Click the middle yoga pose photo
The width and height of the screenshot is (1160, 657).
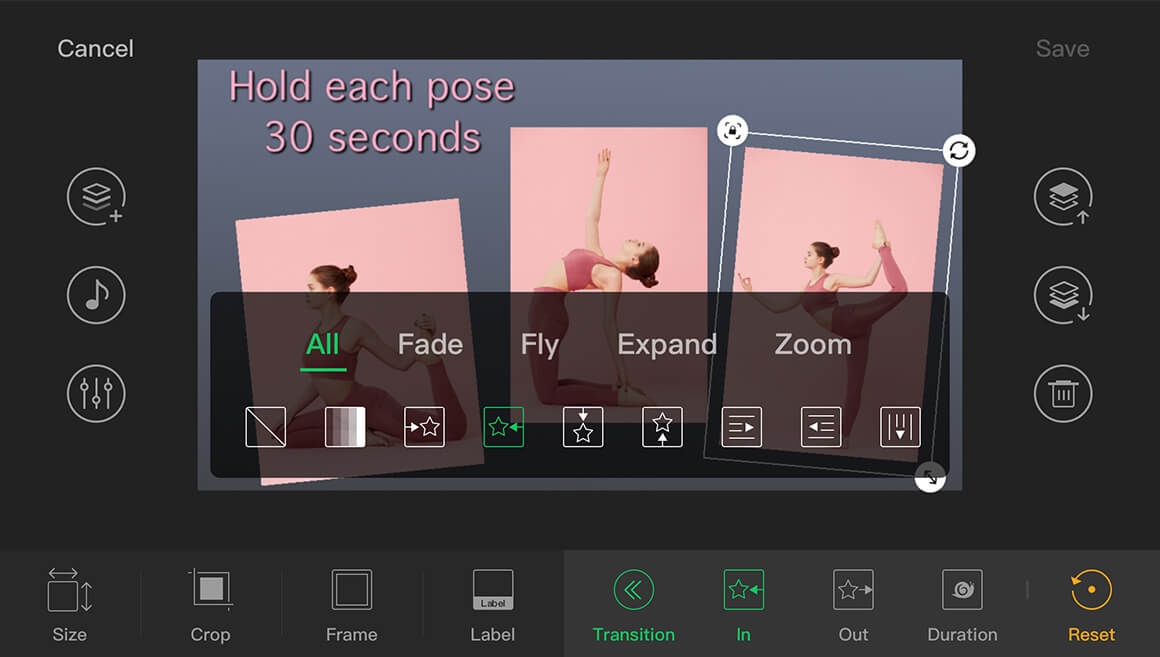tap(608, 210)
